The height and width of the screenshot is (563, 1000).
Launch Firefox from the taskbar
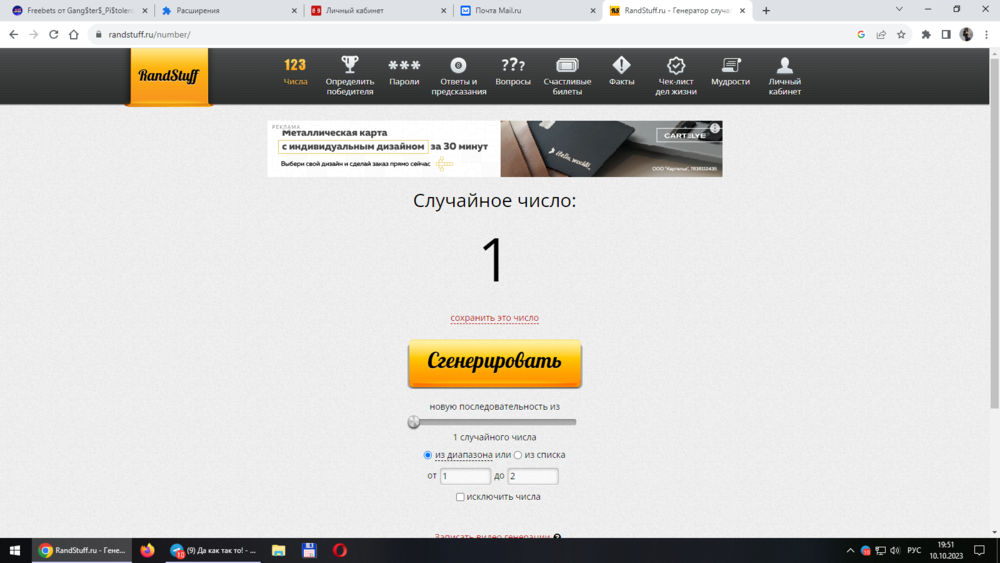tap(147, 550)
